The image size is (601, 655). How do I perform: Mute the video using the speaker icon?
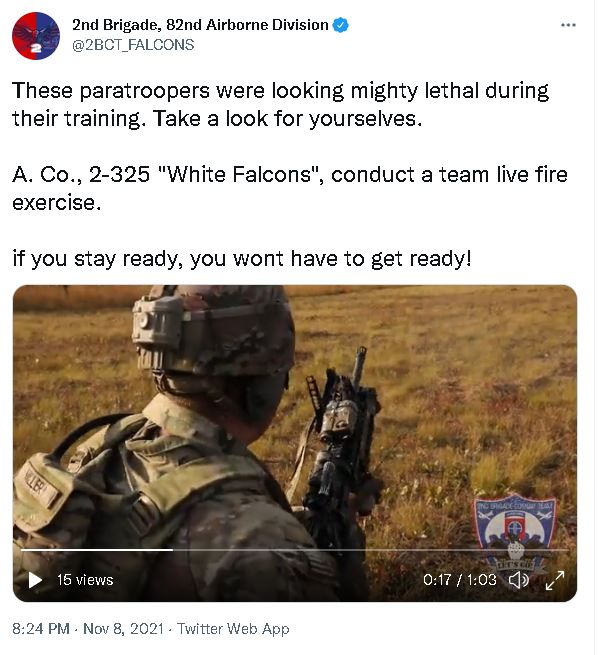pos(518,580)
